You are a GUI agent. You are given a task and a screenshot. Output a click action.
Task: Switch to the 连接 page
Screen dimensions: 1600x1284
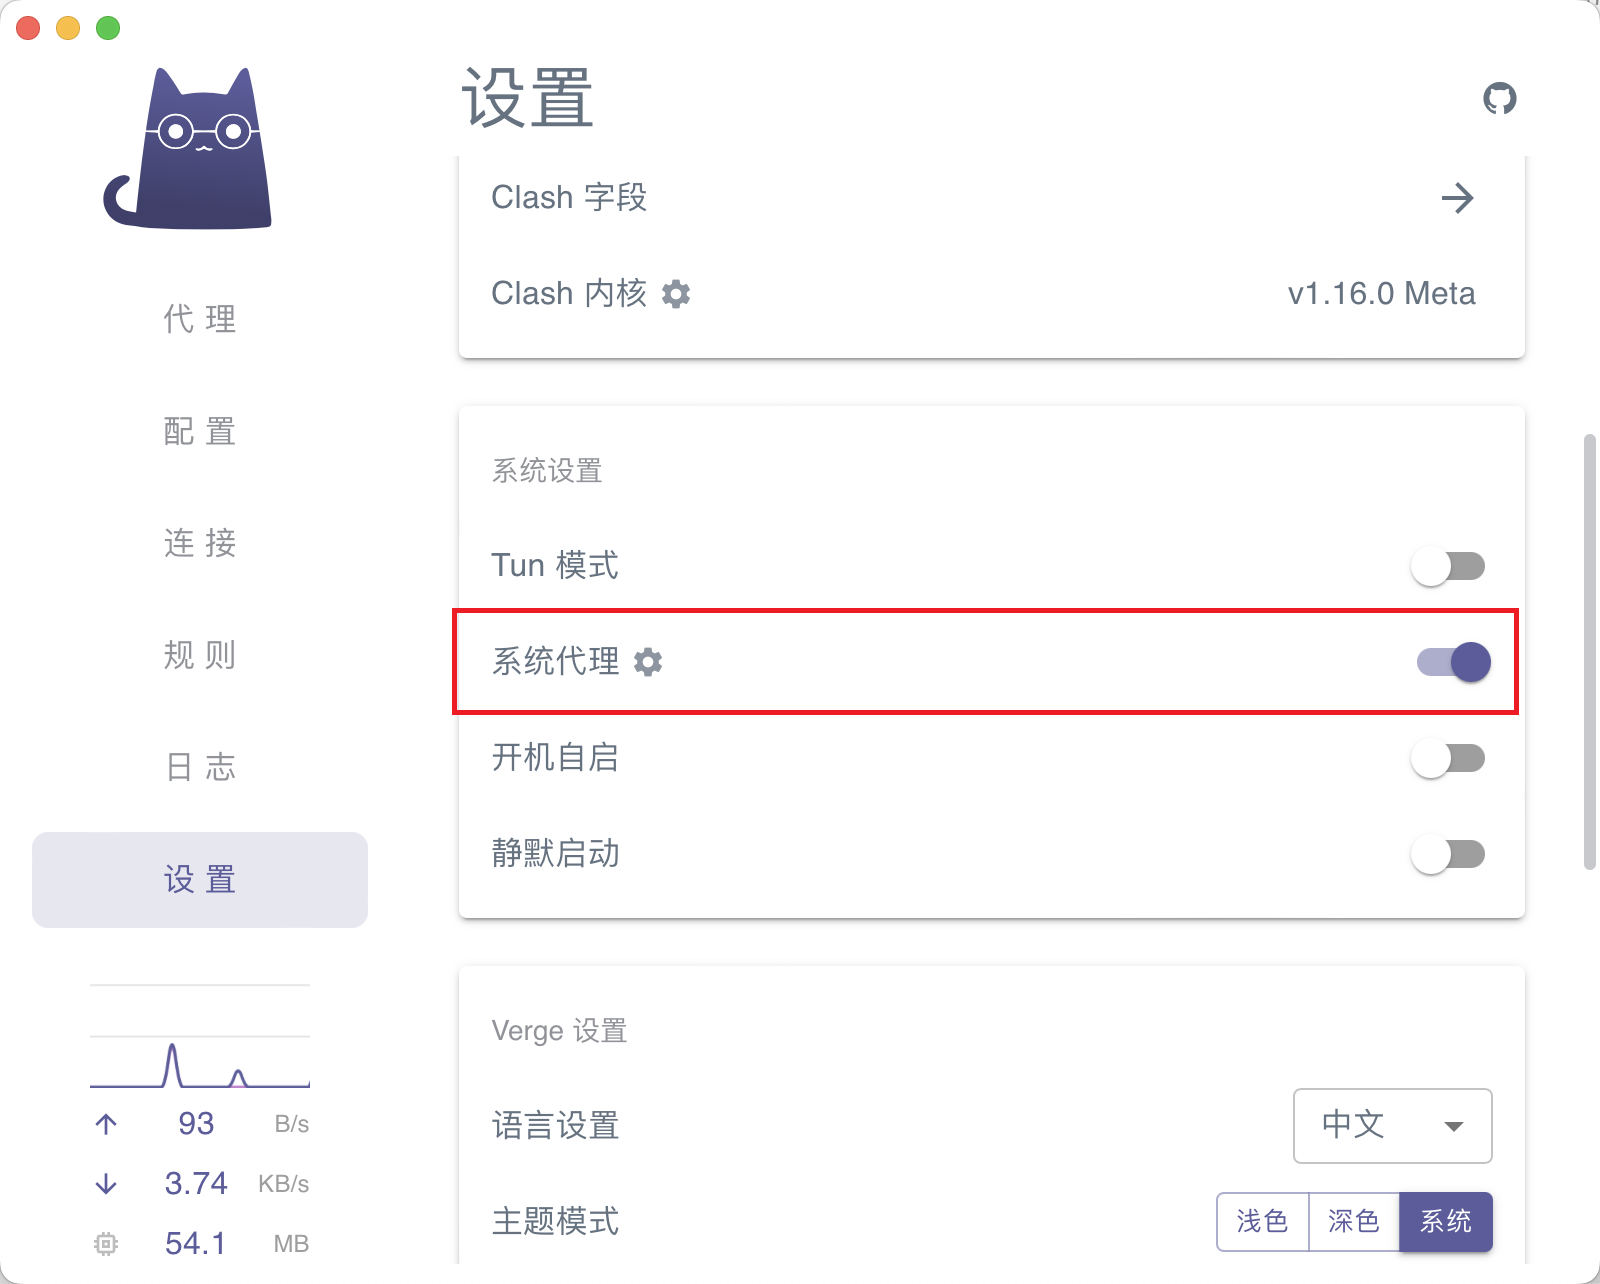200,544
